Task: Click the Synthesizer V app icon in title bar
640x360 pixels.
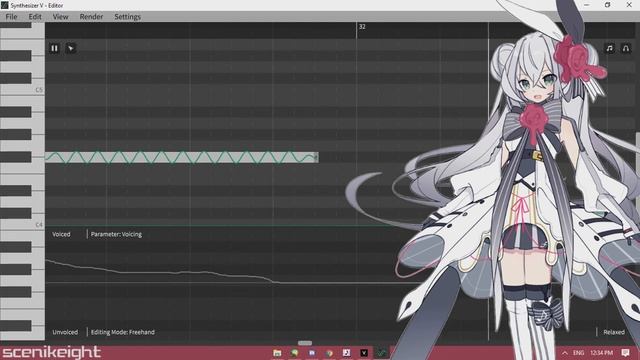Action: pos(4,5)
